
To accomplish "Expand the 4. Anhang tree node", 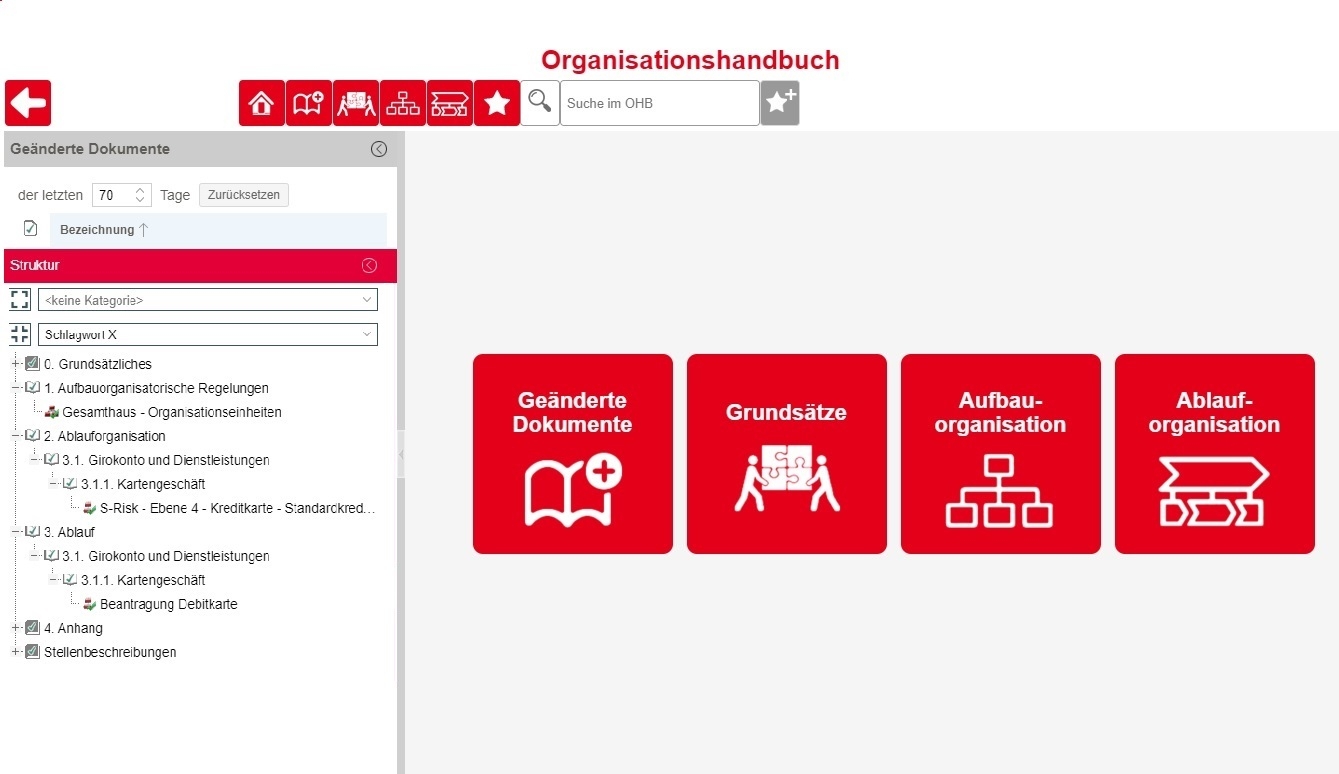I will (x=15, y=628).
